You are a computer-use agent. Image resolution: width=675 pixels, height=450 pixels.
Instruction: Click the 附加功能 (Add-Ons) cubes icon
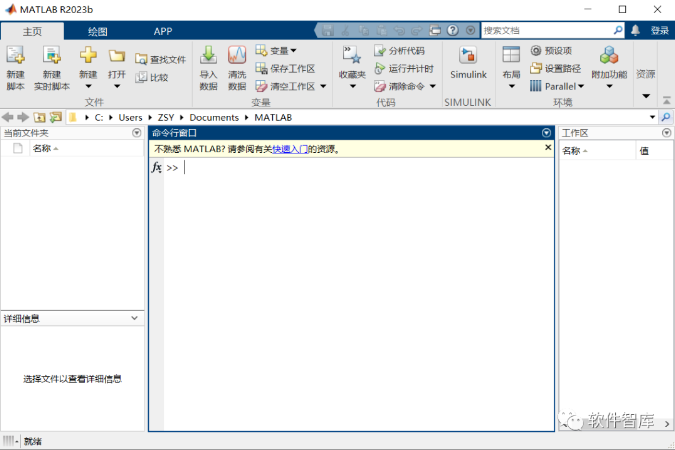tap(609, 55)
